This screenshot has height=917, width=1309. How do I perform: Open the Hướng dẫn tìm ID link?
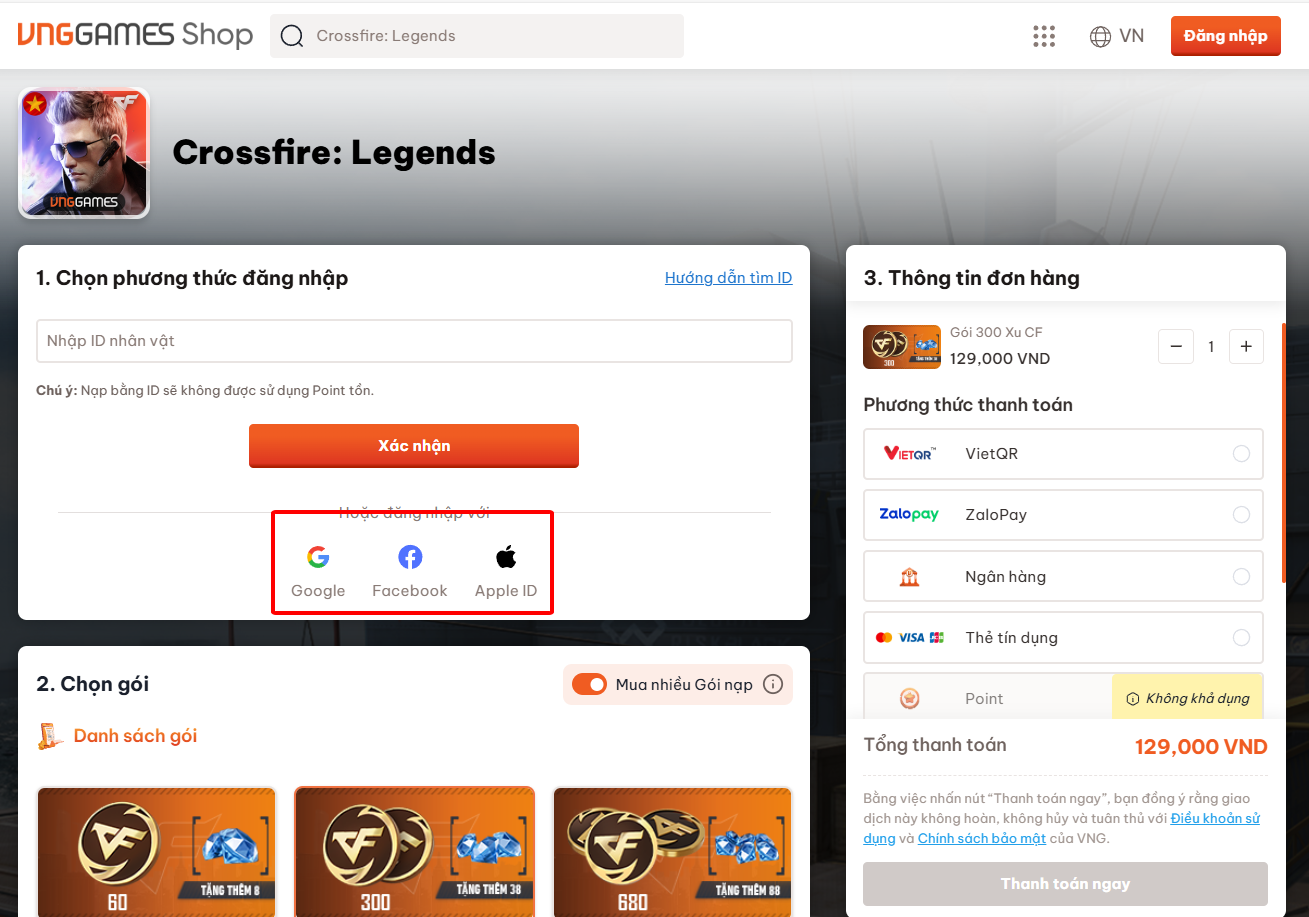click(729, 278)
